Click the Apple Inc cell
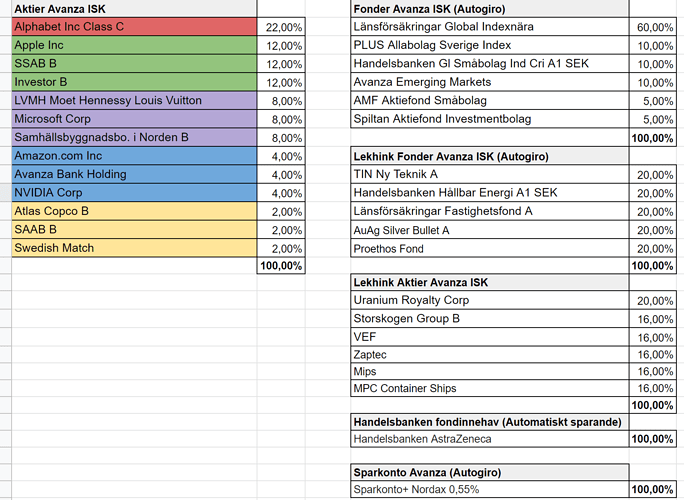This screenshot has height=500, width=684. tap(133, 45)
